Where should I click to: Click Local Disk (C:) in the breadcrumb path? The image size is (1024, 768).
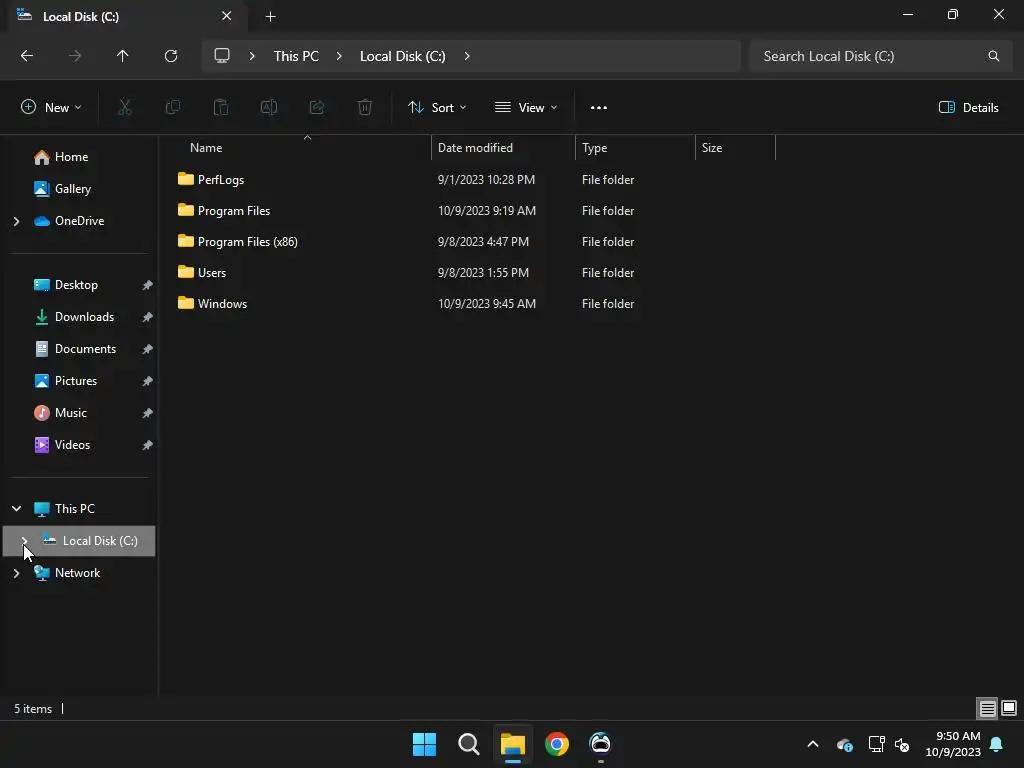click(402, 56)
